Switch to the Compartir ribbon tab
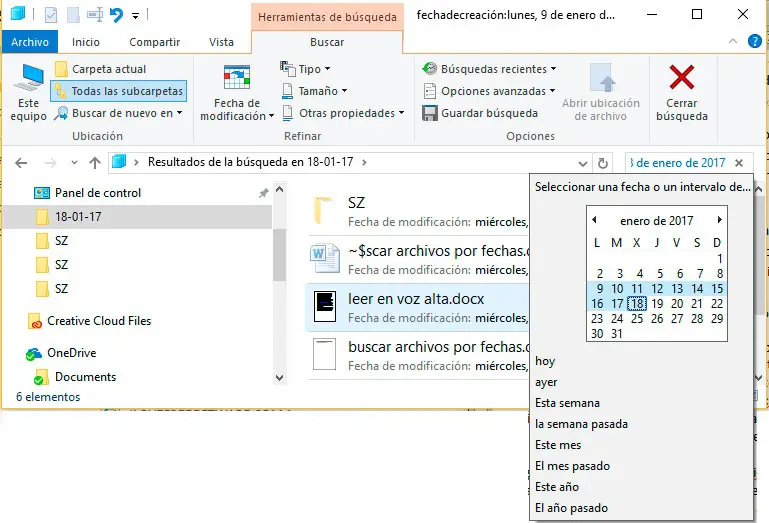 click(x=154, y=42)
